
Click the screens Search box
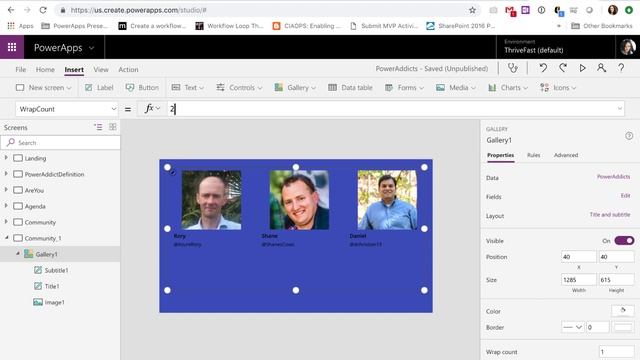coord(61,142)
